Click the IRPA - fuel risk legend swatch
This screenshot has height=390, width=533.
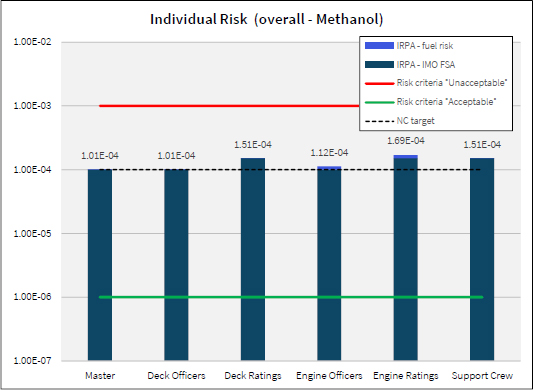tap(379, 46)
